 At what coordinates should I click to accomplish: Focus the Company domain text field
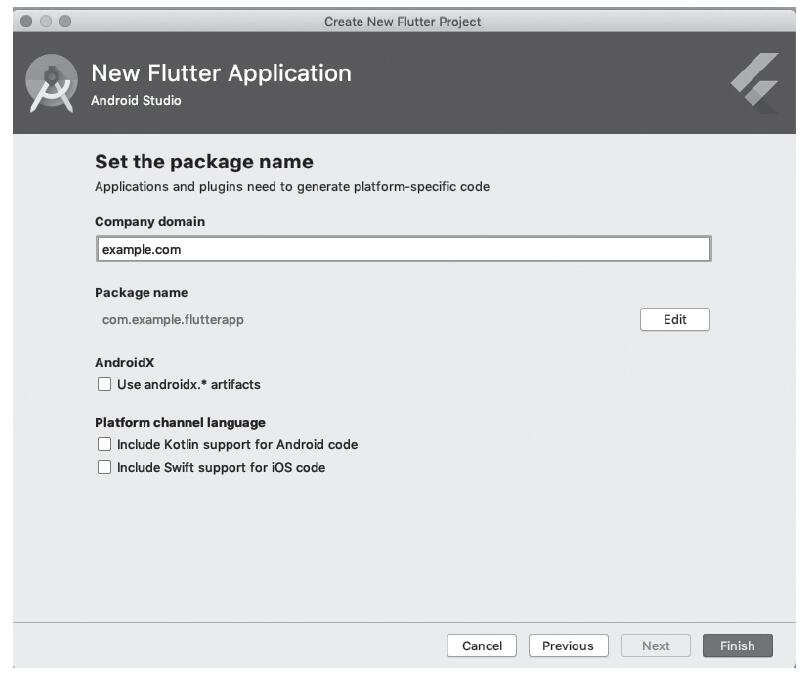402,250
